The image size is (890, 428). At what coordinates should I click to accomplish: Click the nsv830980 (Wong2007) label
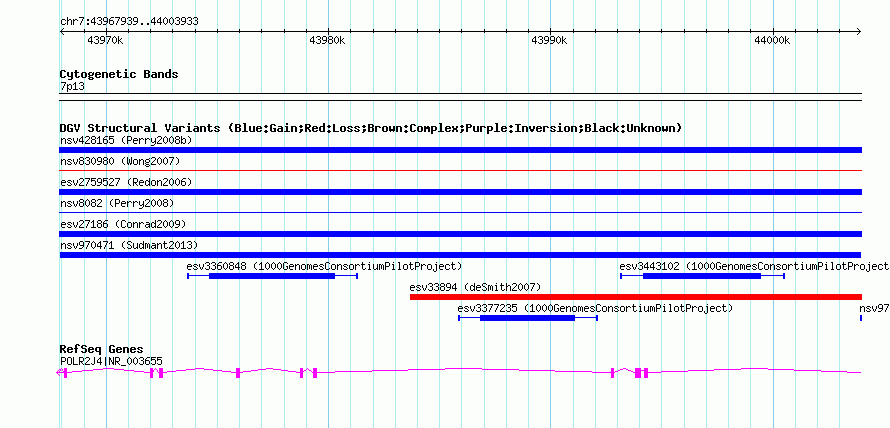click(x=120, y=161)
